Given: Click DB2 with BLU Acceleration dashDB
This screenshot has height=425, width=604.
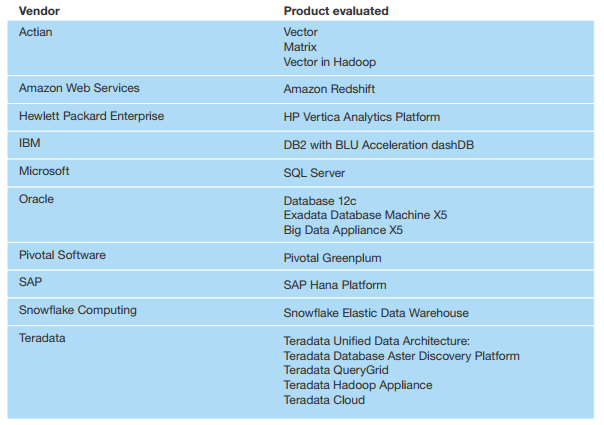Looking at the screenshot, I should point(378,145).
